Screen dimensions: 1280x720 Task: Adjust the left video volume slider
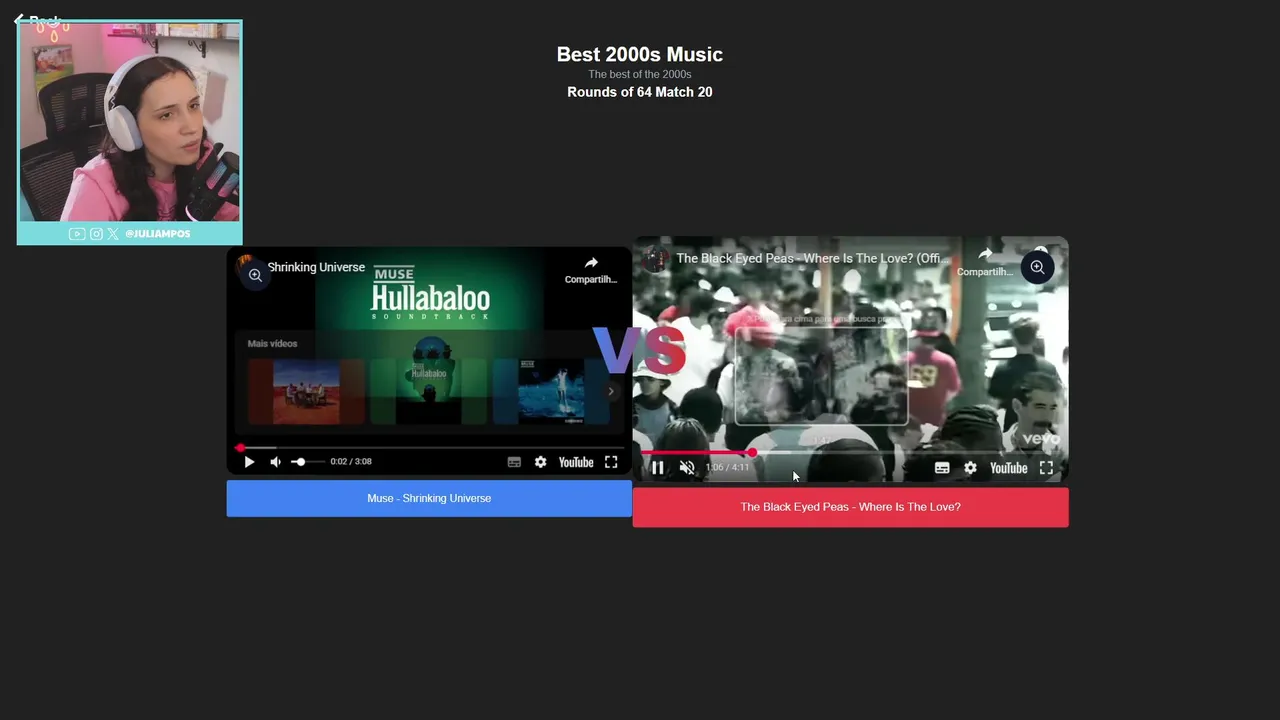(x=306, y=462)
